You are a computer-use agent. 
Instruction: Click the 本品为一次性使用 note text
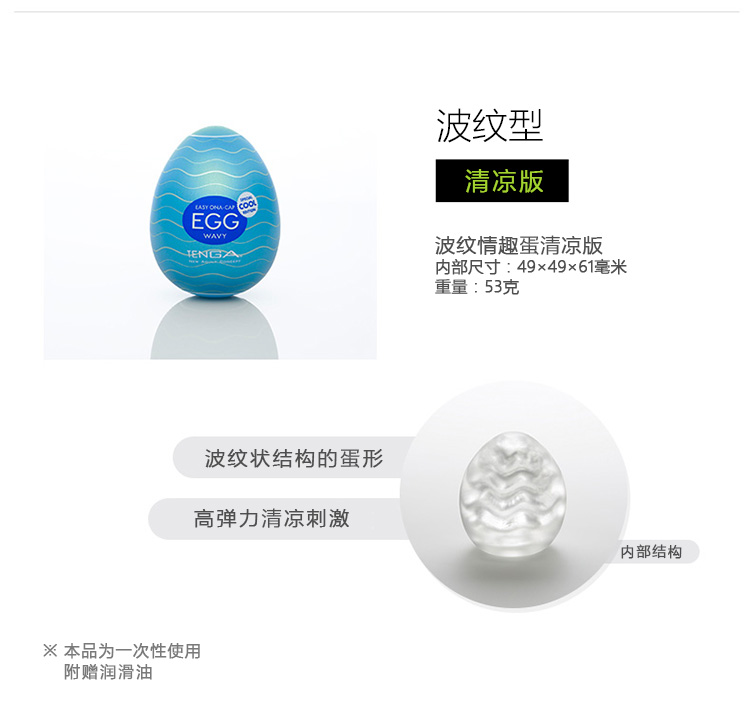tap(132, 651)
